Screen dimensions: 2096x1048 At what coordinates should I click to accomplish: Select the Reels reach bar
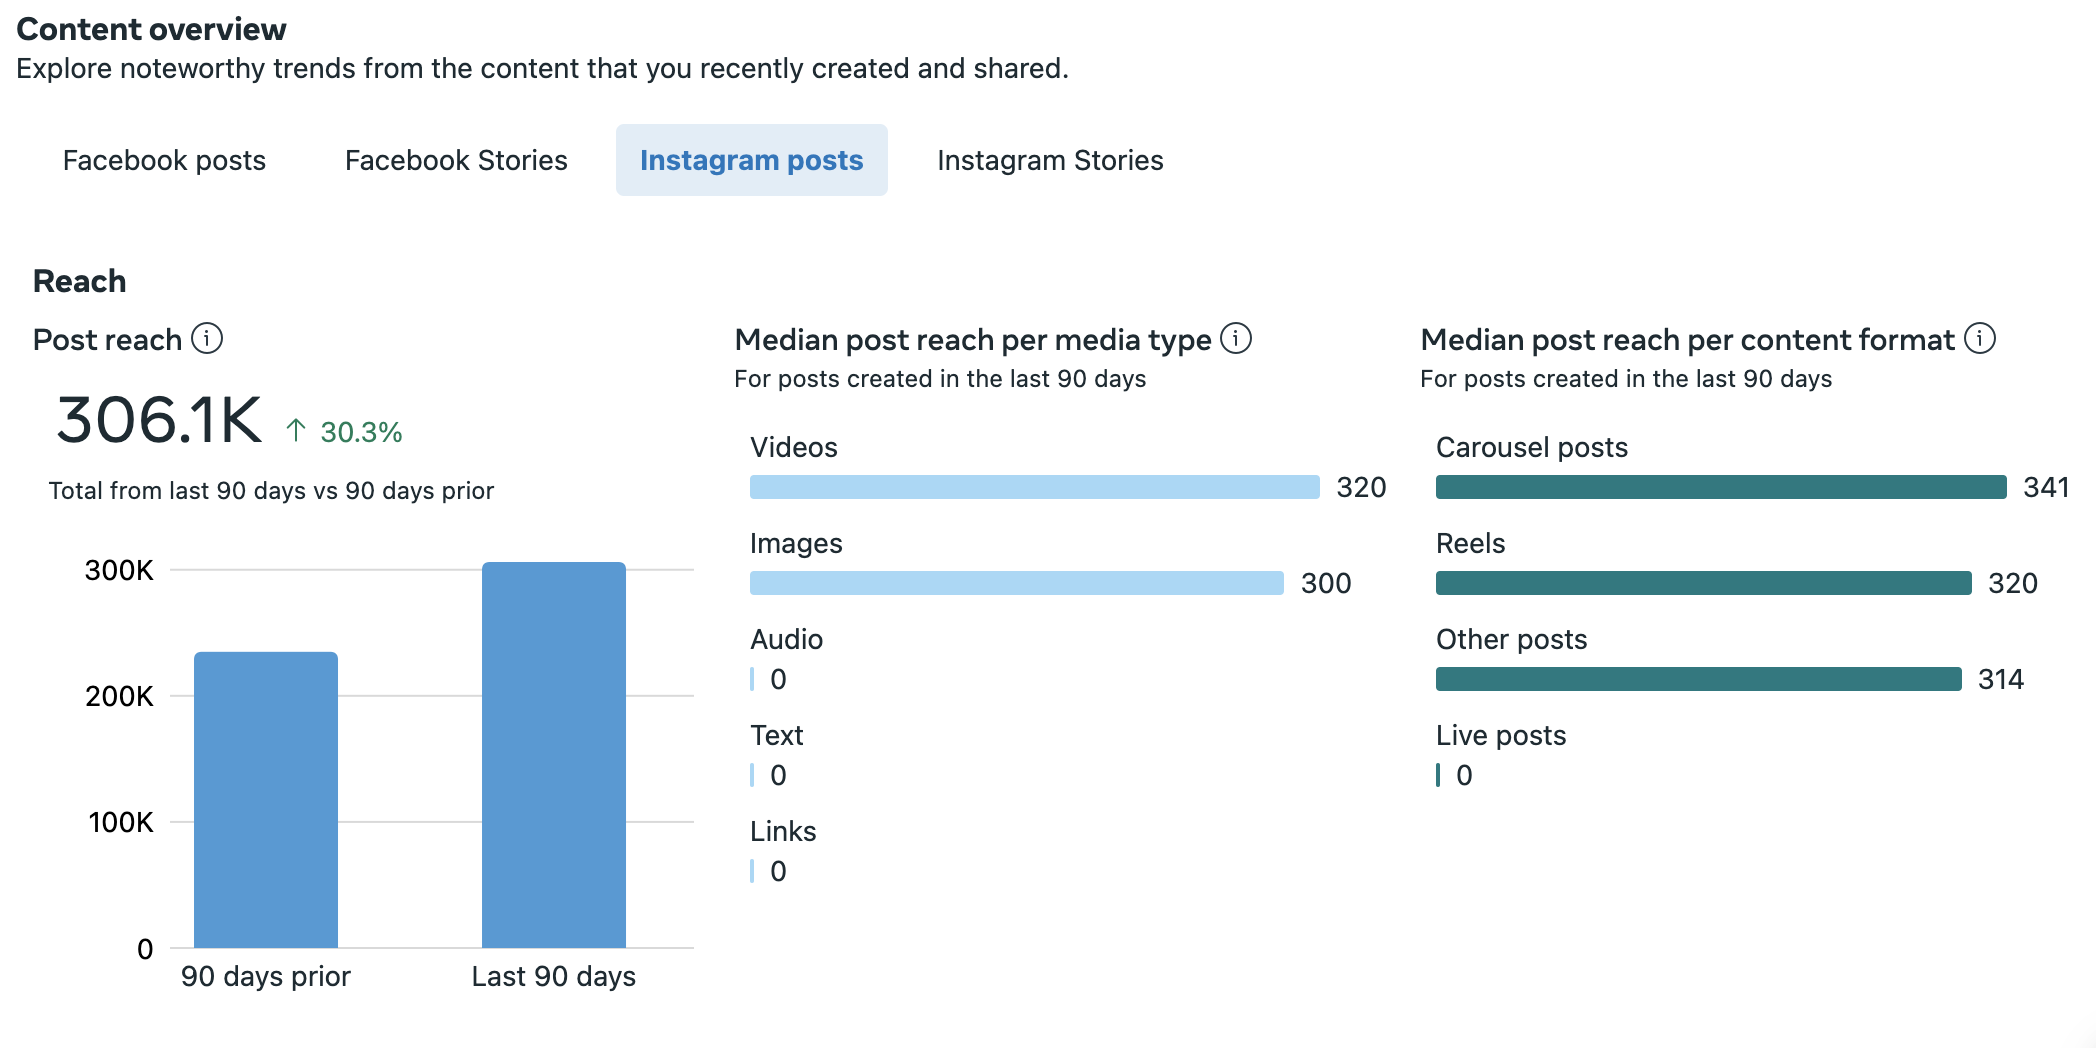point(1703,583)
